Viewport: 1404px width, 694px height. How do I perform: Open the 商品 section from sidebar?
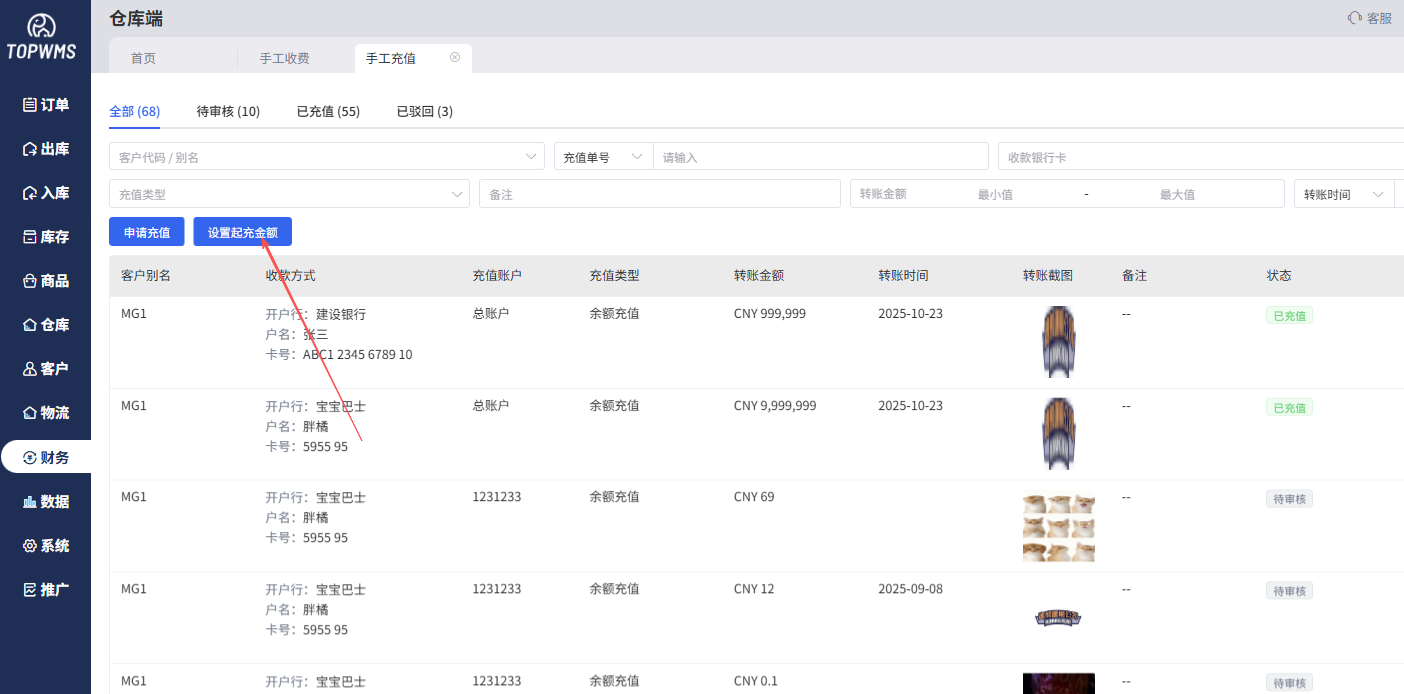45,280
